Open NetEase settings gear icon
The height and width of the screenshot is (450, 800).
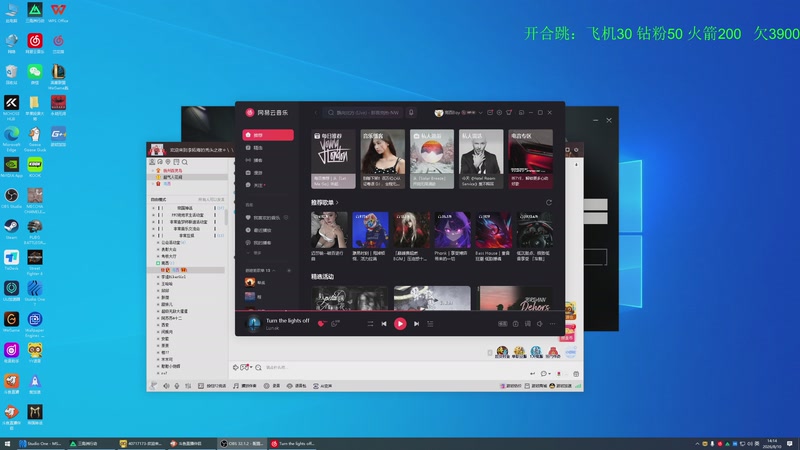click(499, 112)
